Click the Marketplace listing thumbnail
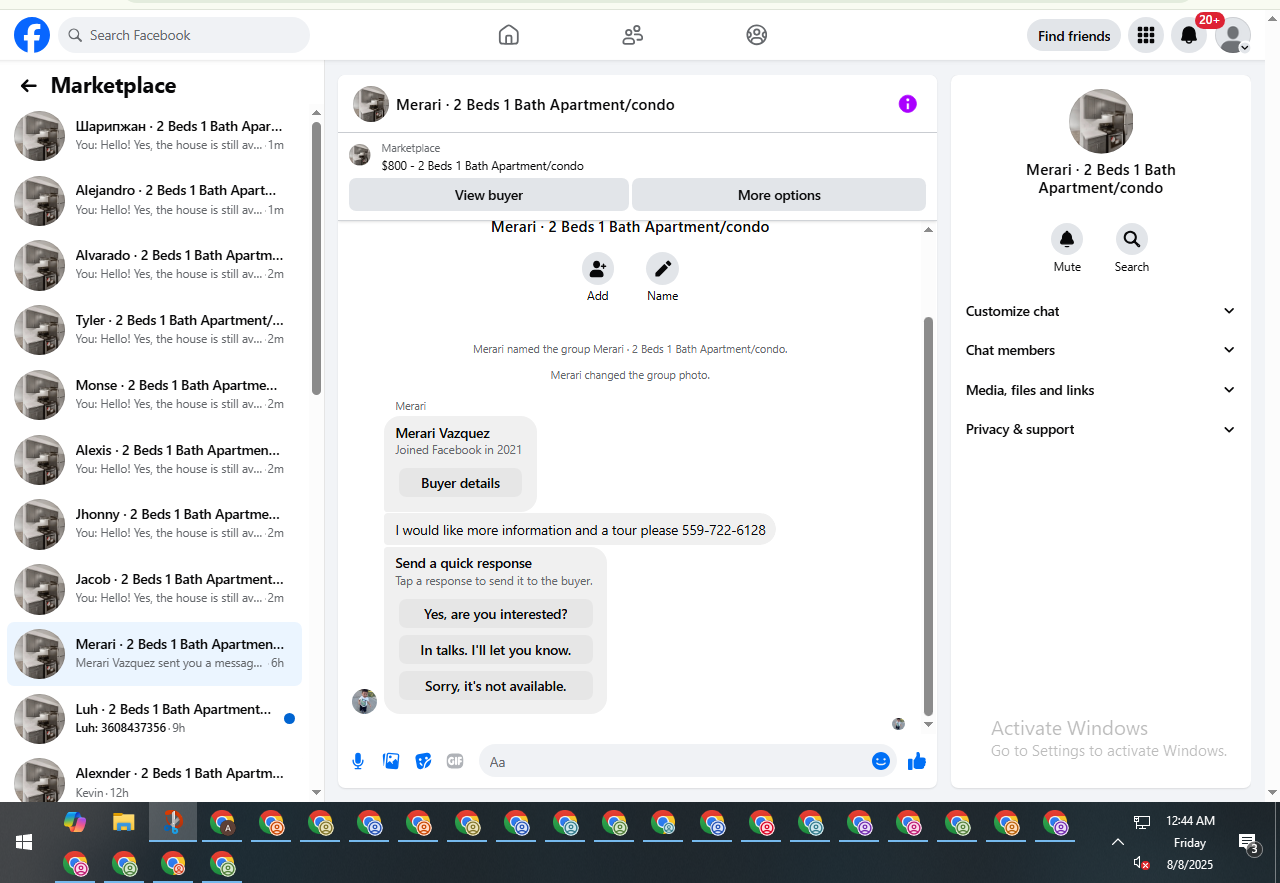Screen dimensions: 1280x883 (360, 155)
